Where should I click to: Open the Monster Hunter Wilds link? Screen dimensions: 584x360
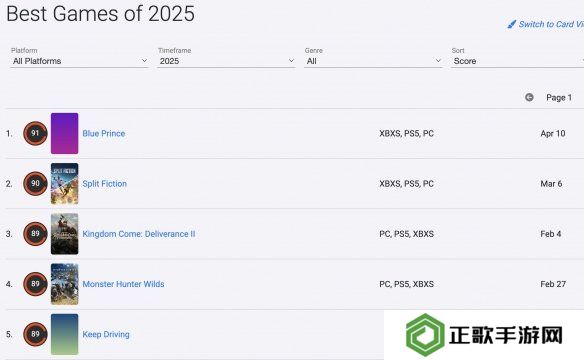click(123, 284)
